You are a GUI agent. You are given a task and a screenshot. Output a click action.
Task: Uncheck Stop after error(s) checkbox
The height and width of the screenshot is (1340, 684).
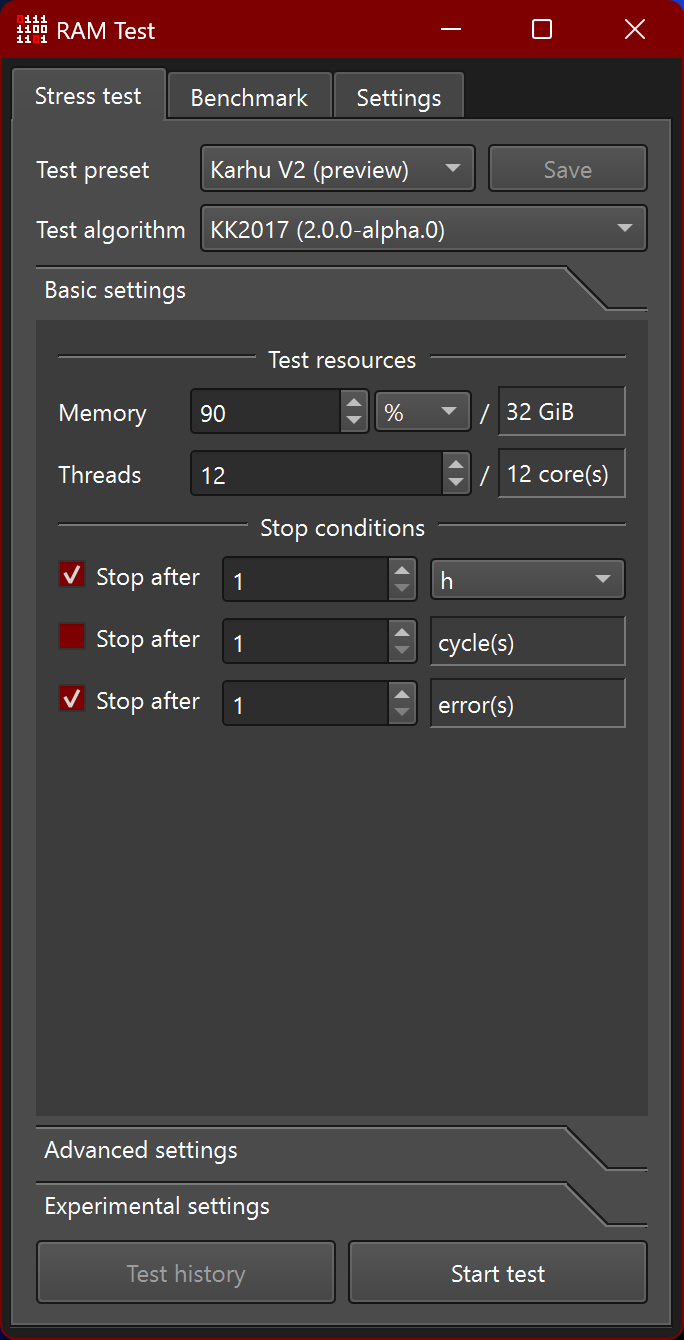tap(72, 699)
